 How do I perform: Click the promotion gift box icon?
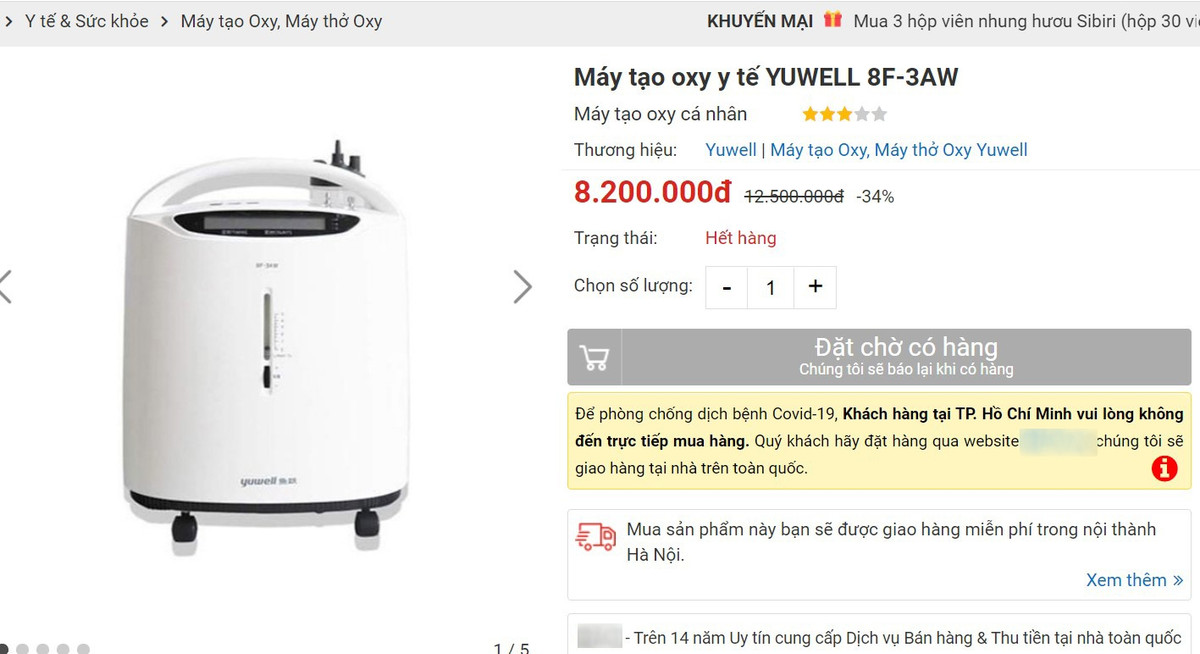(x=833, y=20)
